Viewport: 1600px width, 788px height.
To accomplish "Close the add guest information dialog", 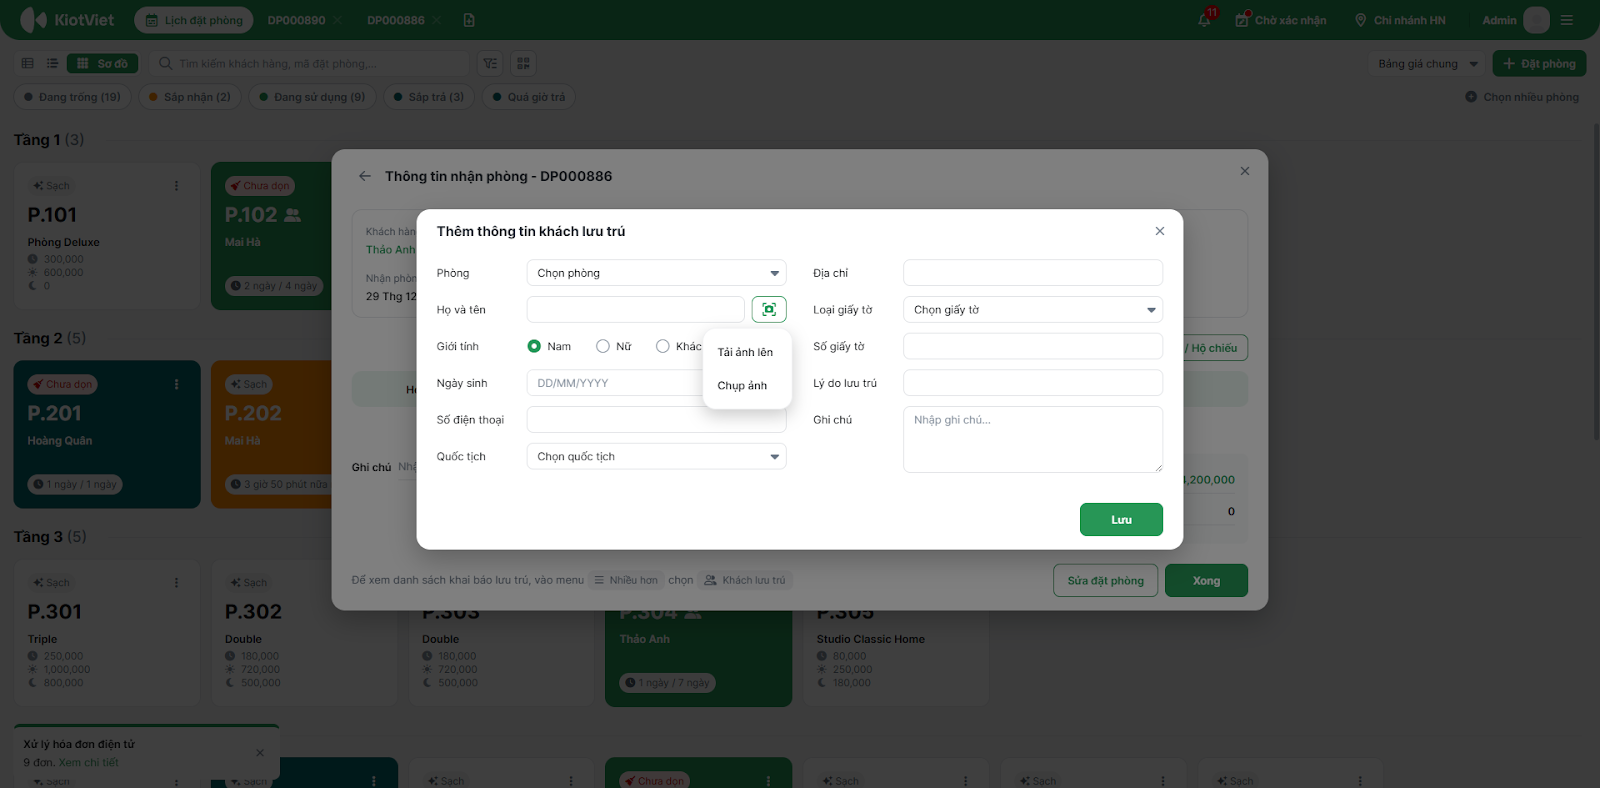I will (x=1160, y=231).
